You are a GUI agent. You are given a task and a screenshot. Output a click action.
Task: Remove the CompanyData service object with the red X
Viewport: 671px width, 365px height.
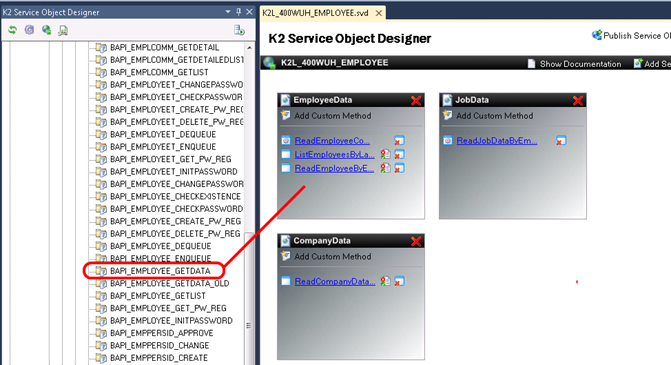coord(416,241)
